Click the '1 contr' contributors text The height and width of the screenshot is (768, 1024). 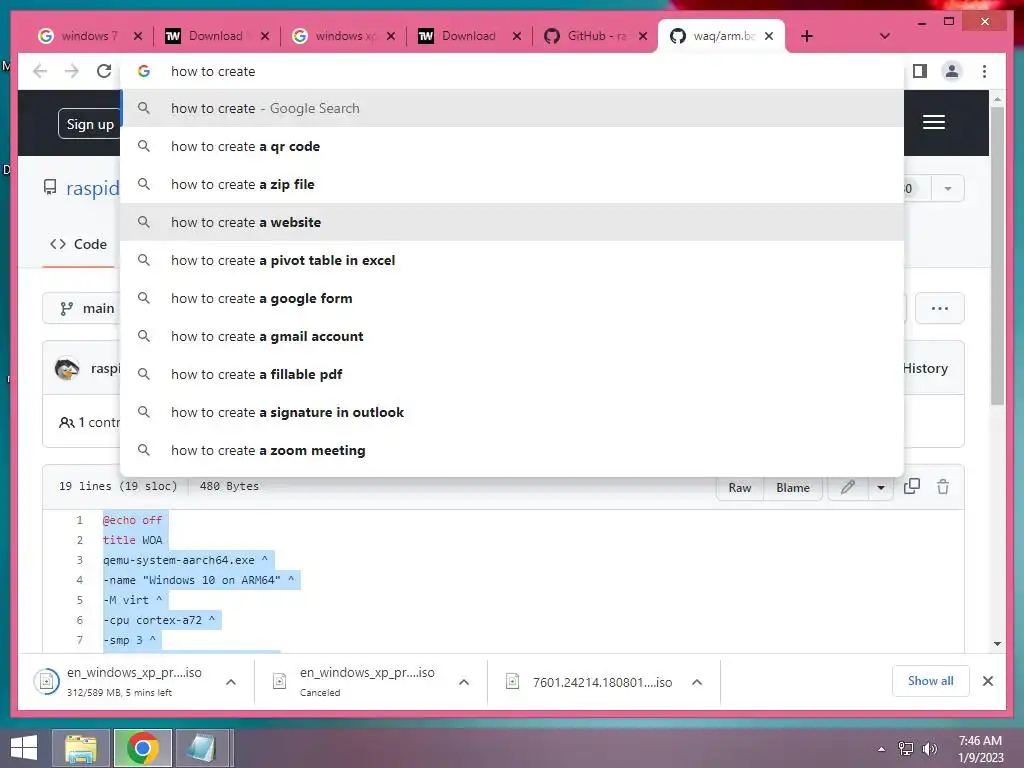[x=89, y=423]
